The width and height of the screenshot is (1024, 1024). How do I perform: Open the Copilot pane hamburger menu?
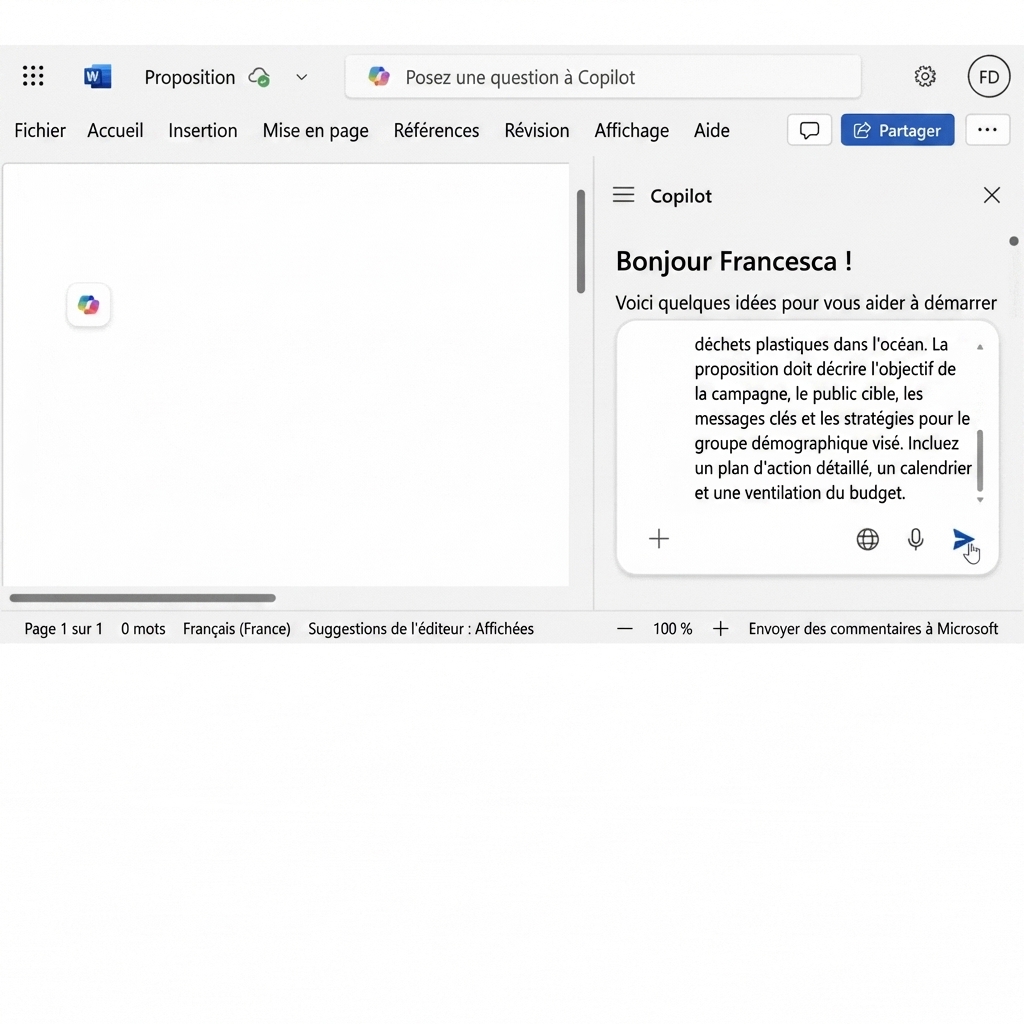[x=623, y=195]
